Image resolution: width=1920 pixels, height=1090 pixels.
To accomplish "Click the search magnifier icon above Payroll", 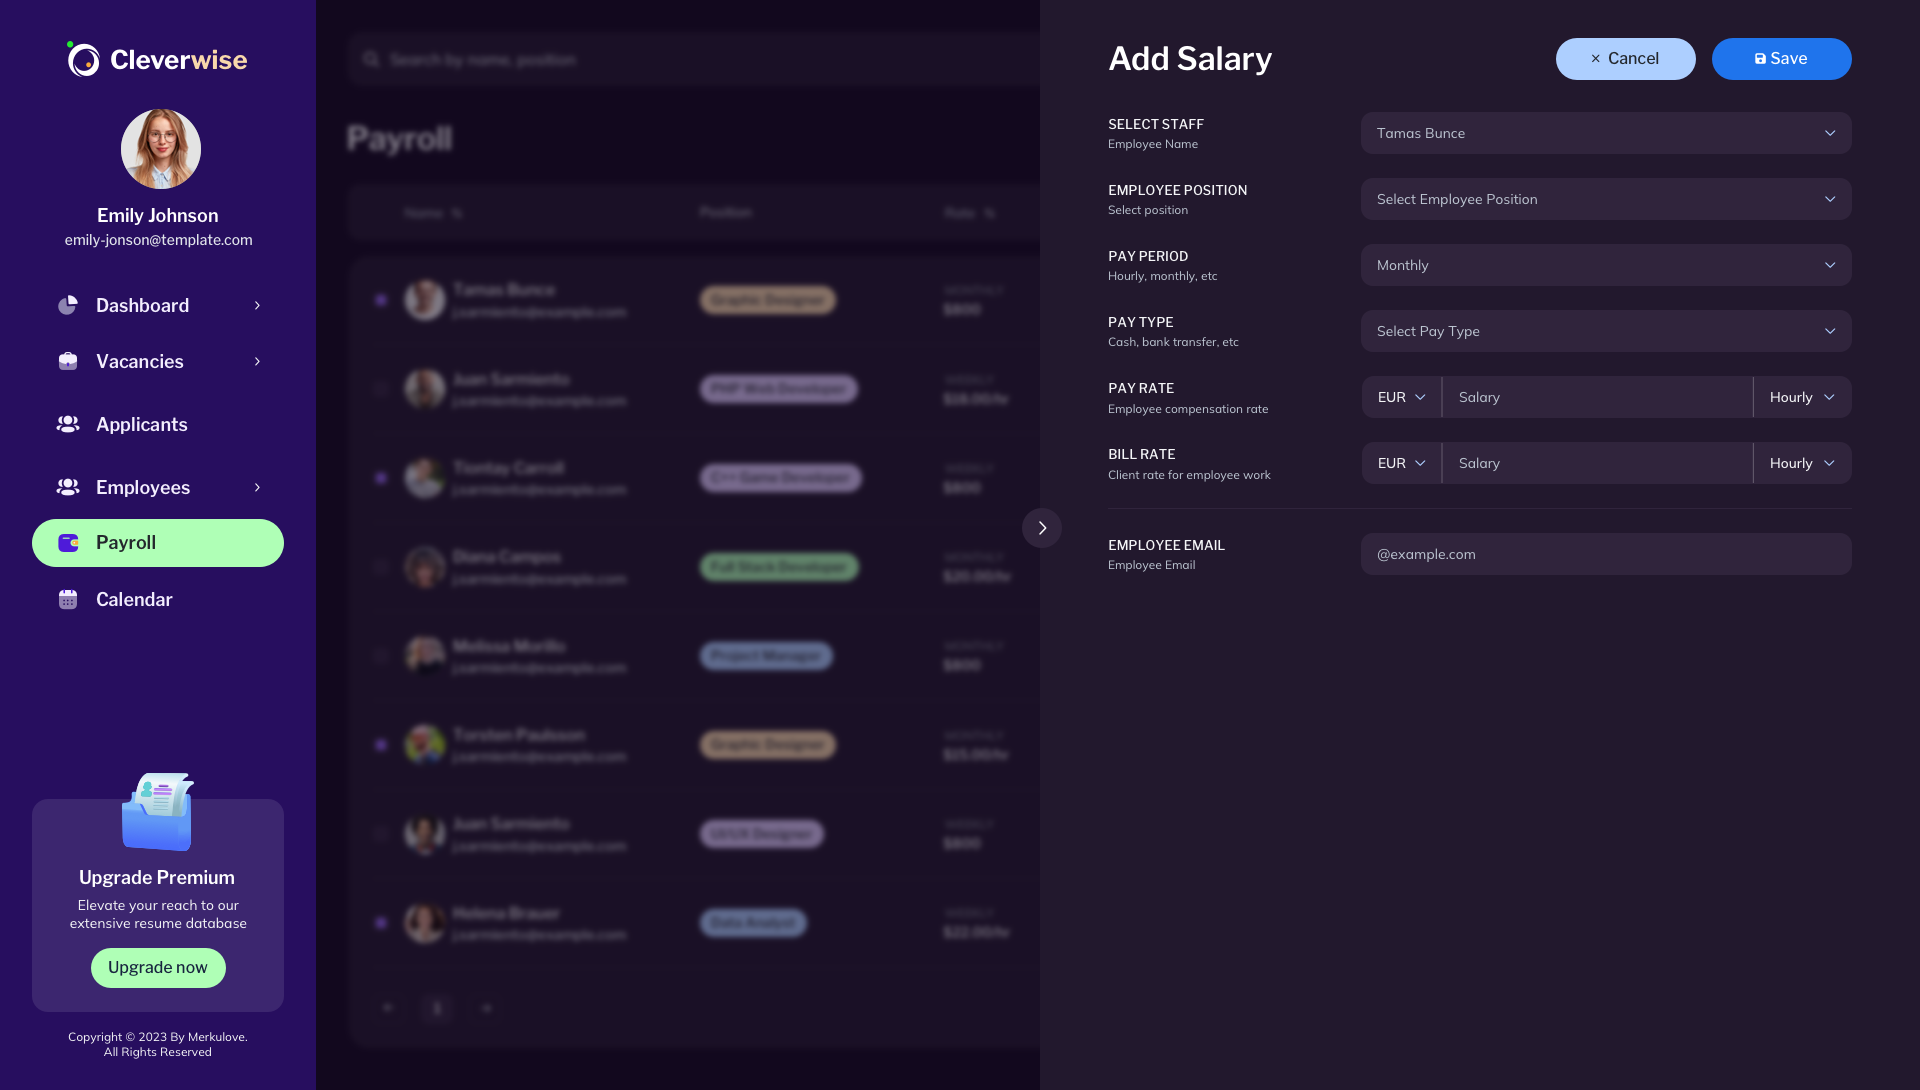I will point(370,59).
